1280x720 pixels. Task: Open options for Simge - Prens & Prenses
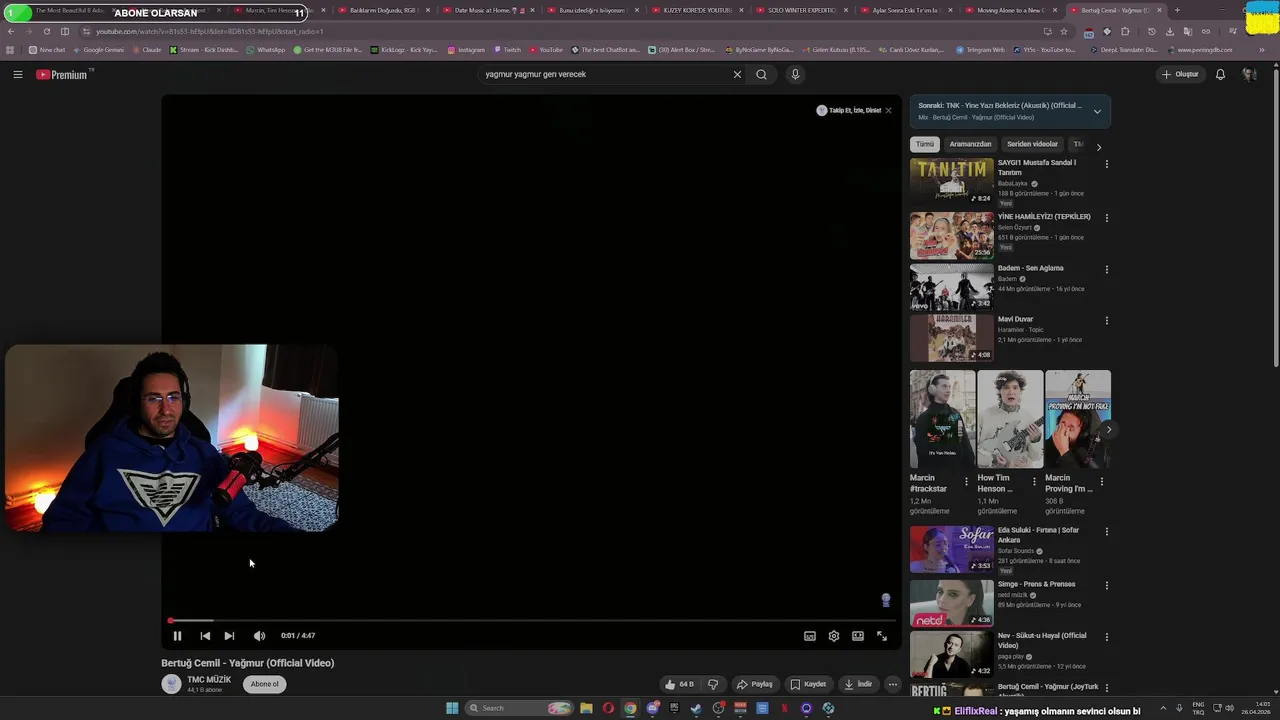tap(1106, 585)
